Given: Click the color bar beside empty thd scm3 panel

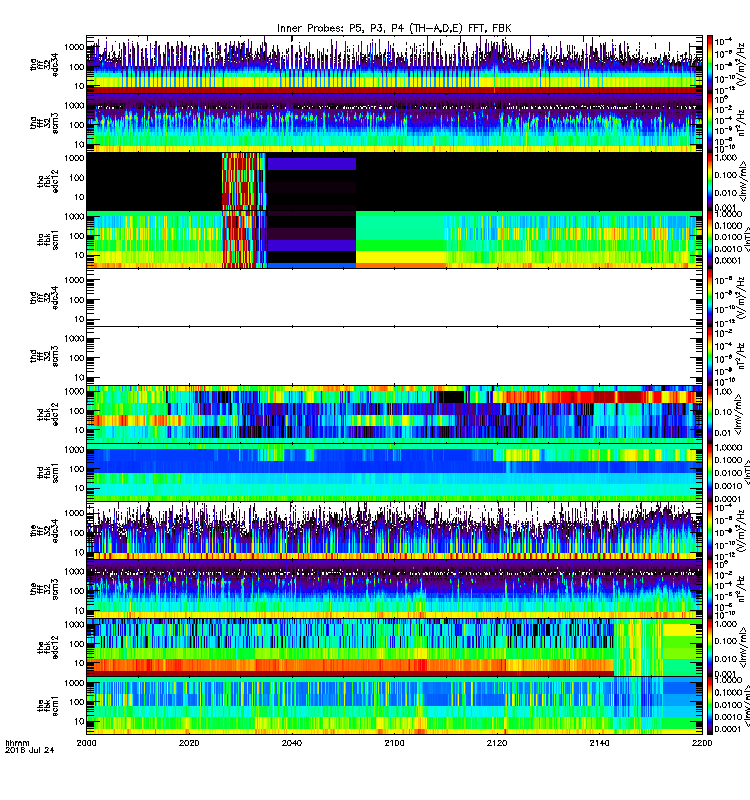Looking at the screenshot, I should tap(710, 356).
